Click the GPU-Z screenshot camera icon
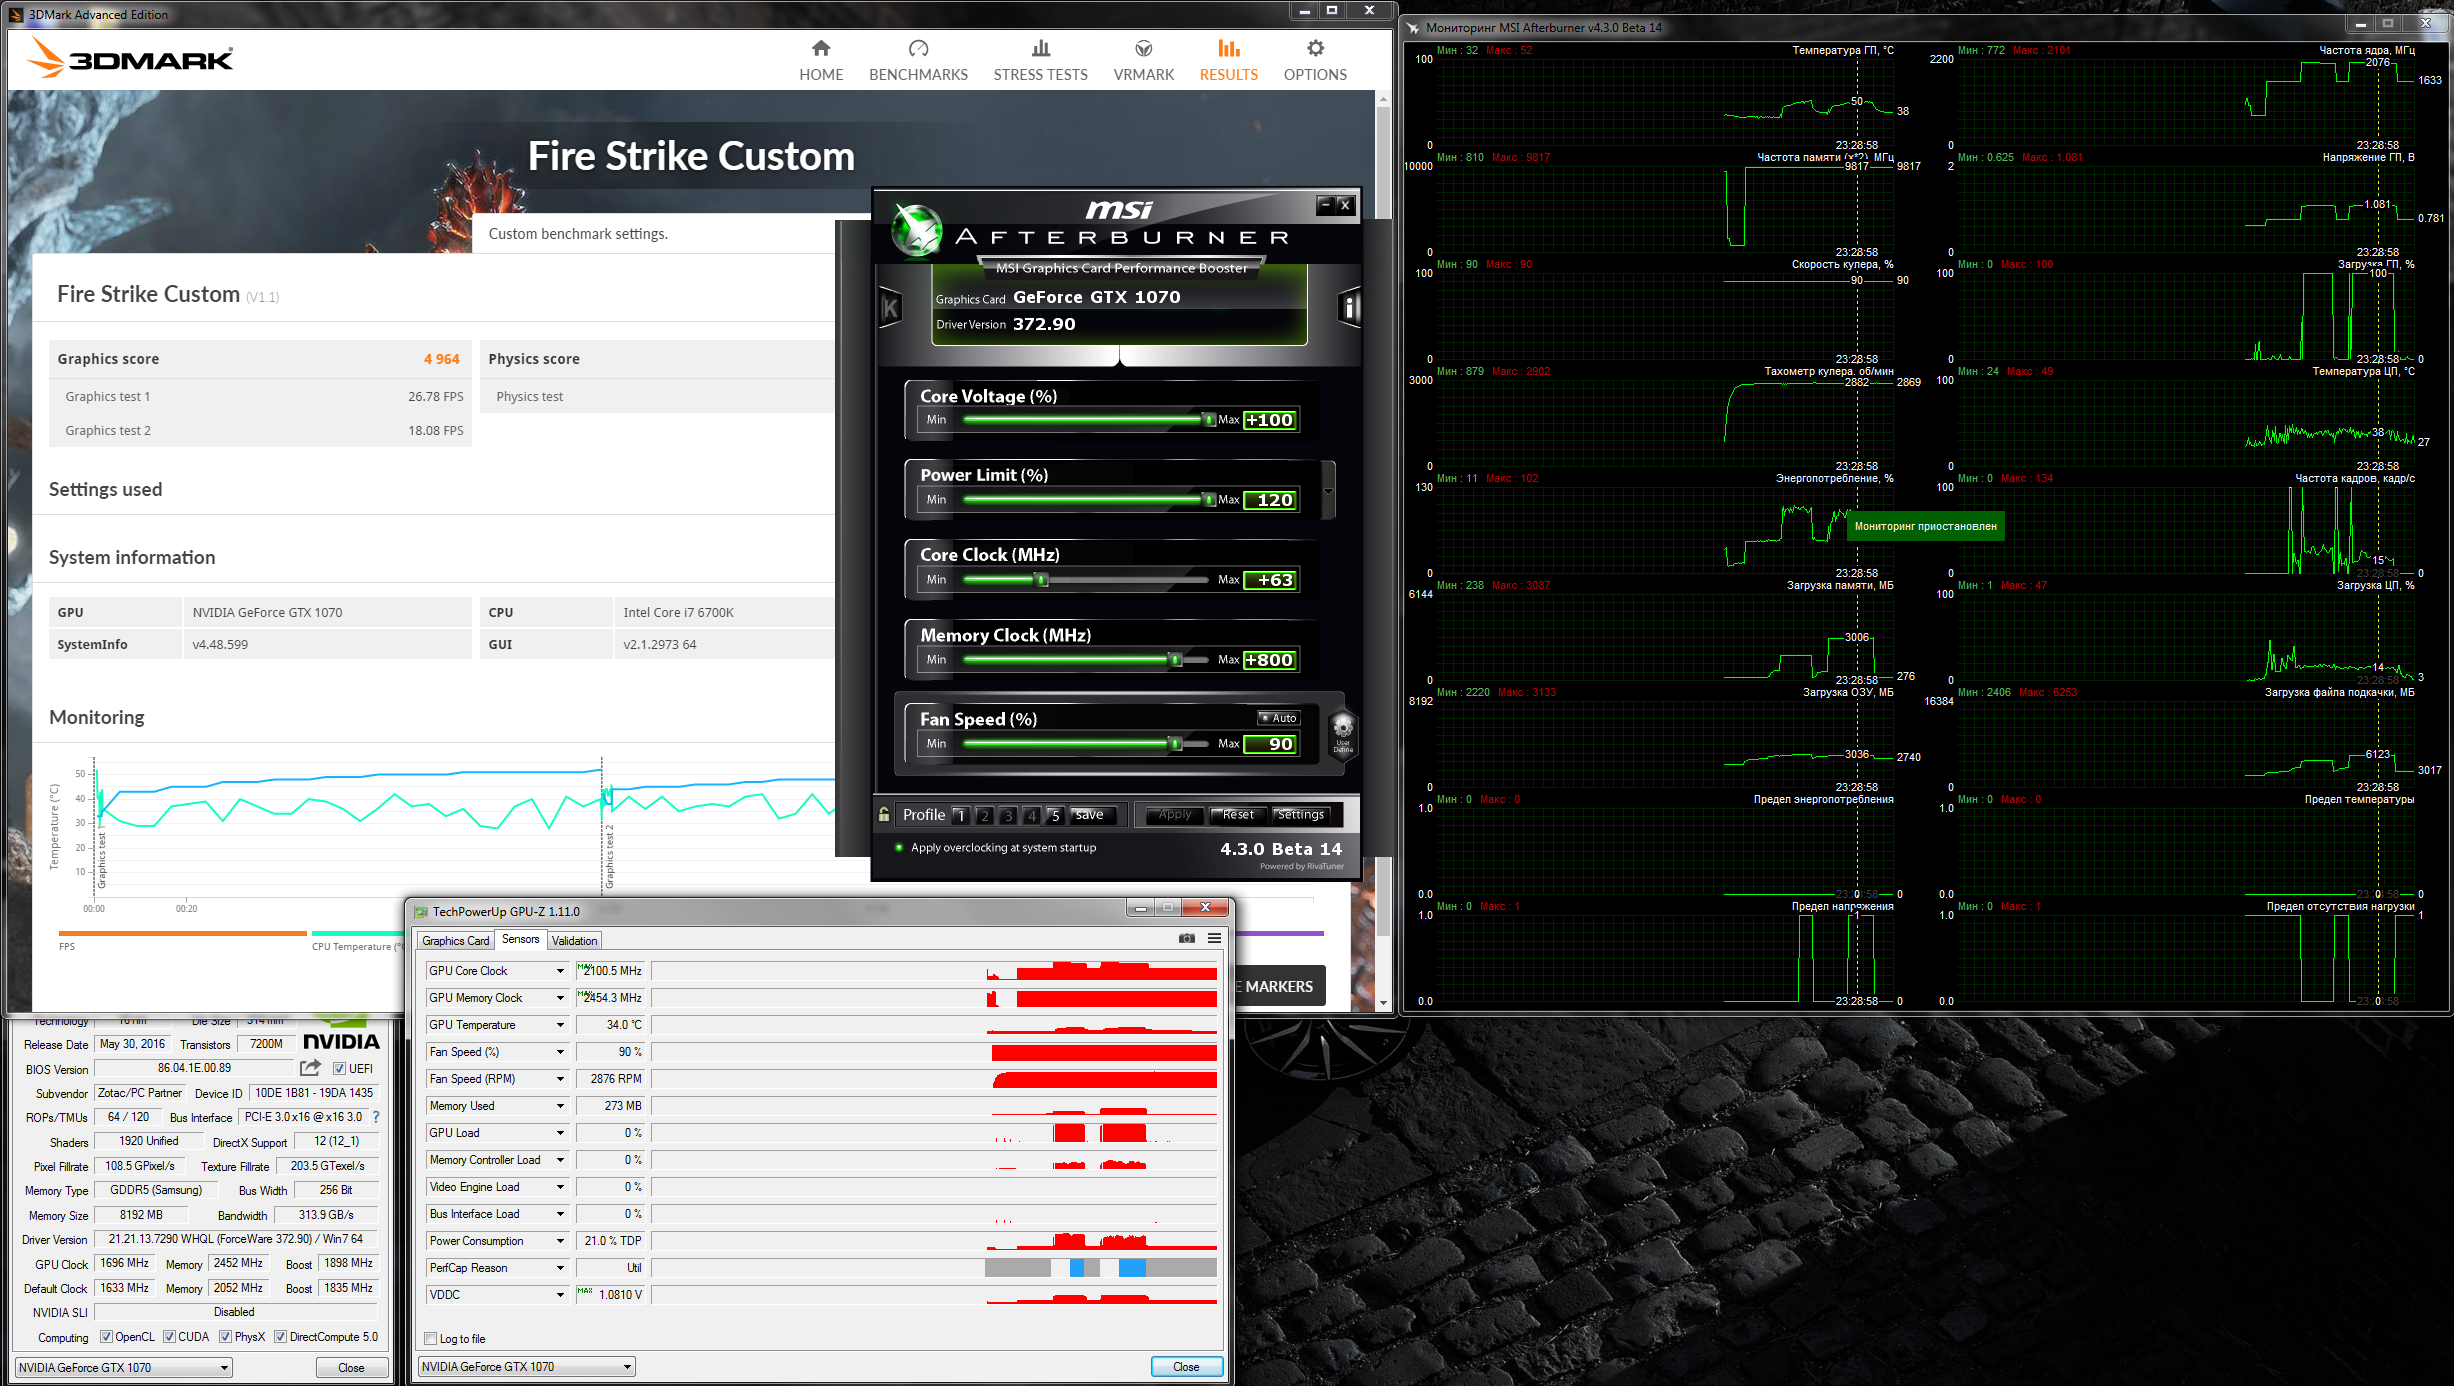 coord(1186,938)
